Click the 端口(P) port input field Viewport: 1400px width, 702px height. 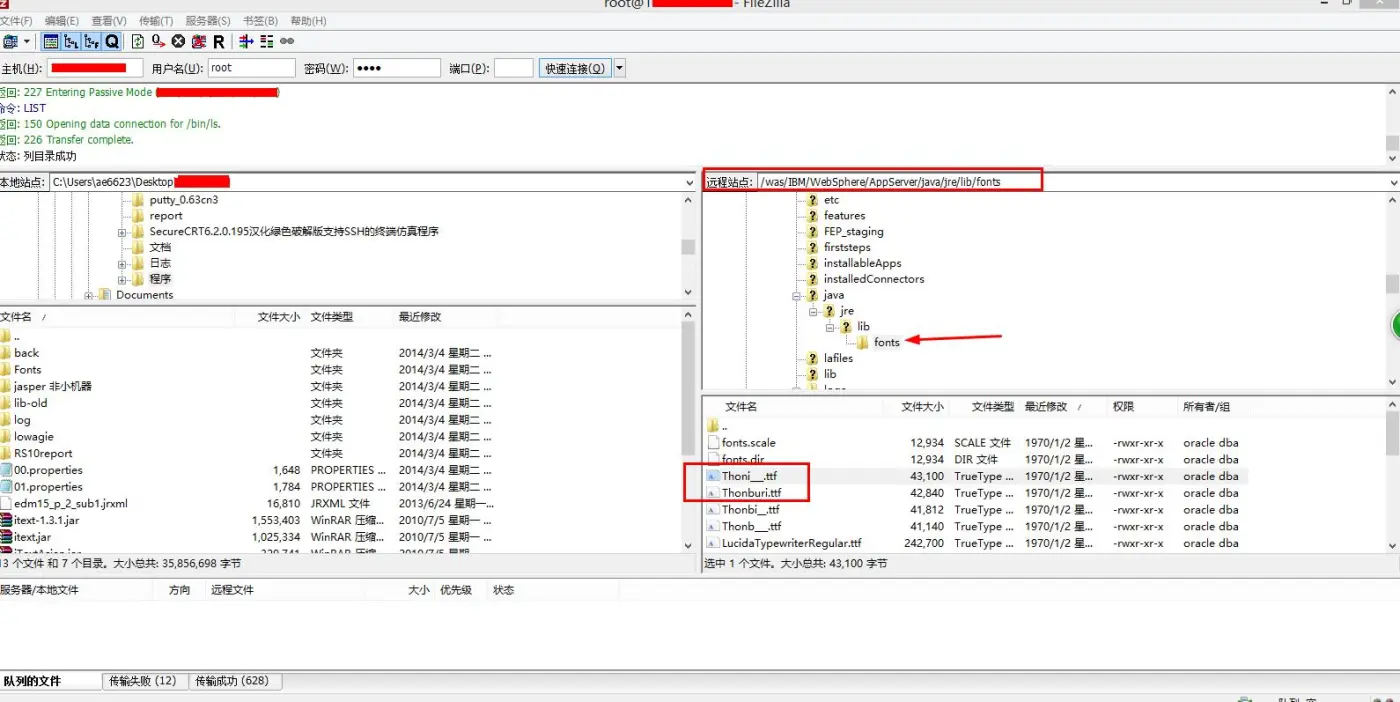(x=513, y=68)
